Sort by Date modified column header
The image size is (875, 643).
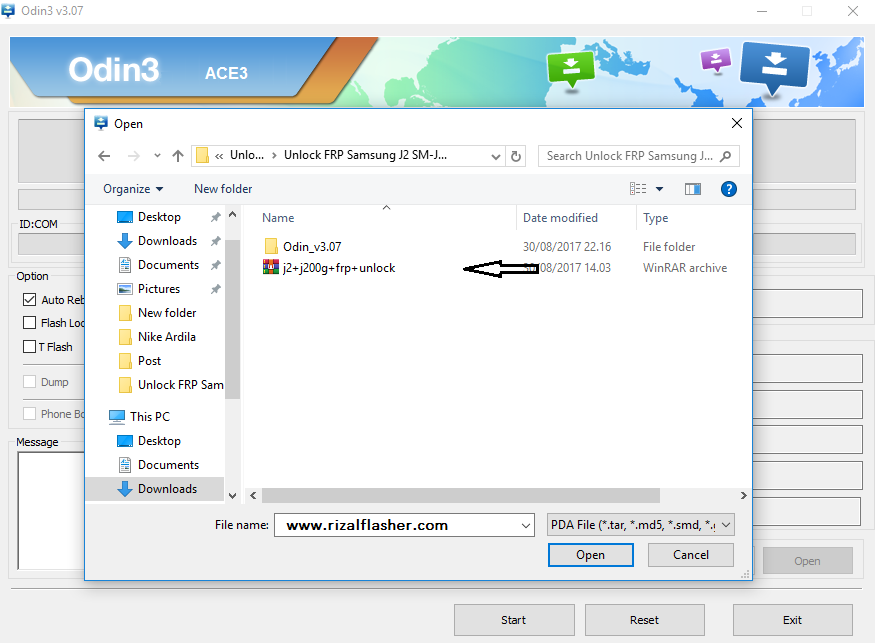[x=560, y=218]
